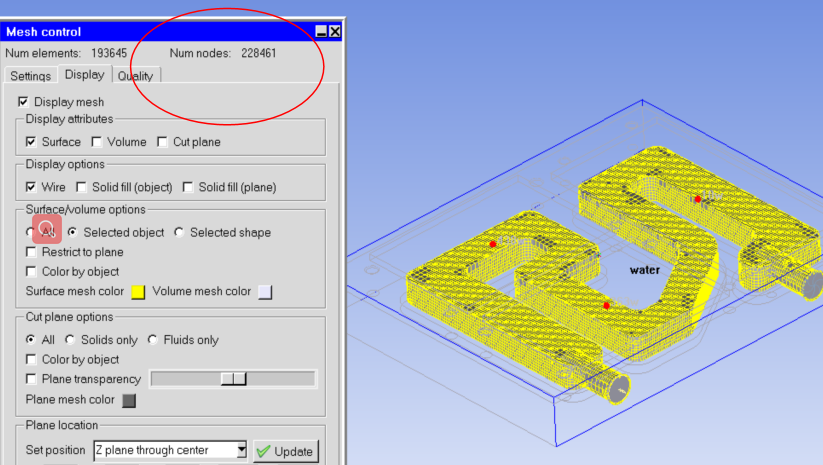
Task: Switch to the Settings tab
Action: tap(30, 76)
